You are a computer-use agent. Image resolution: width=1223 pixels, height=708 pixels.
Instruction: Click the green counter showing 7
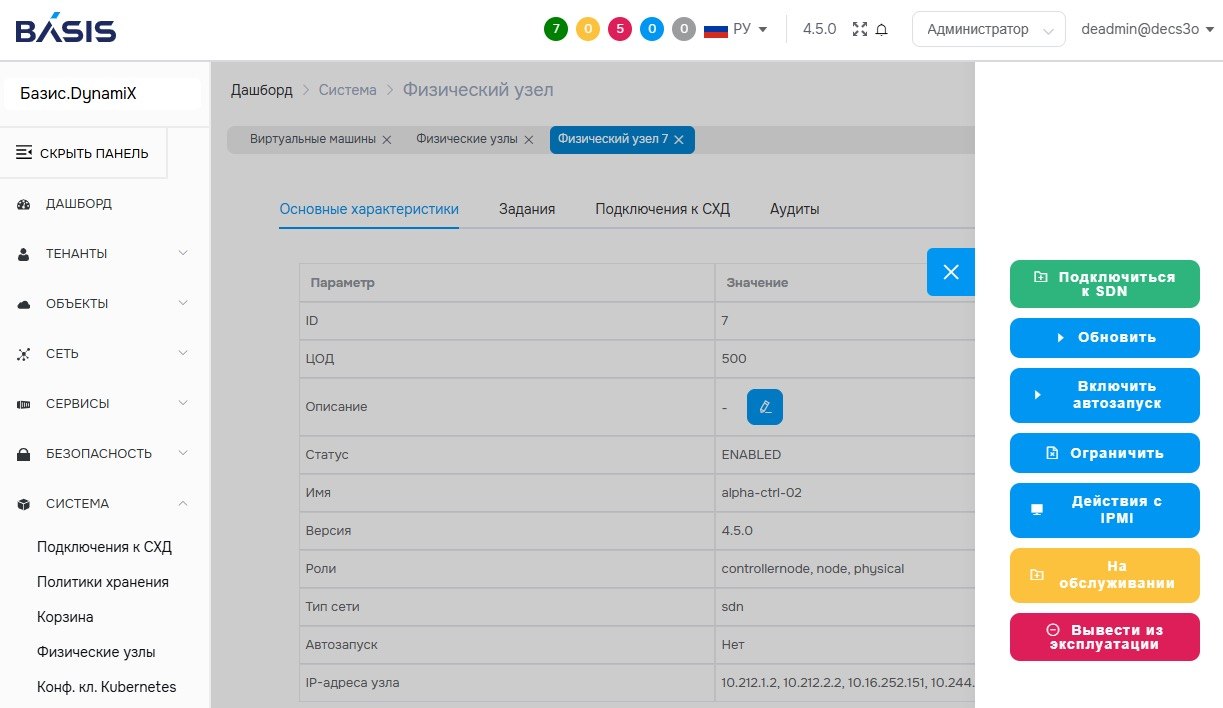coord(556,29)
